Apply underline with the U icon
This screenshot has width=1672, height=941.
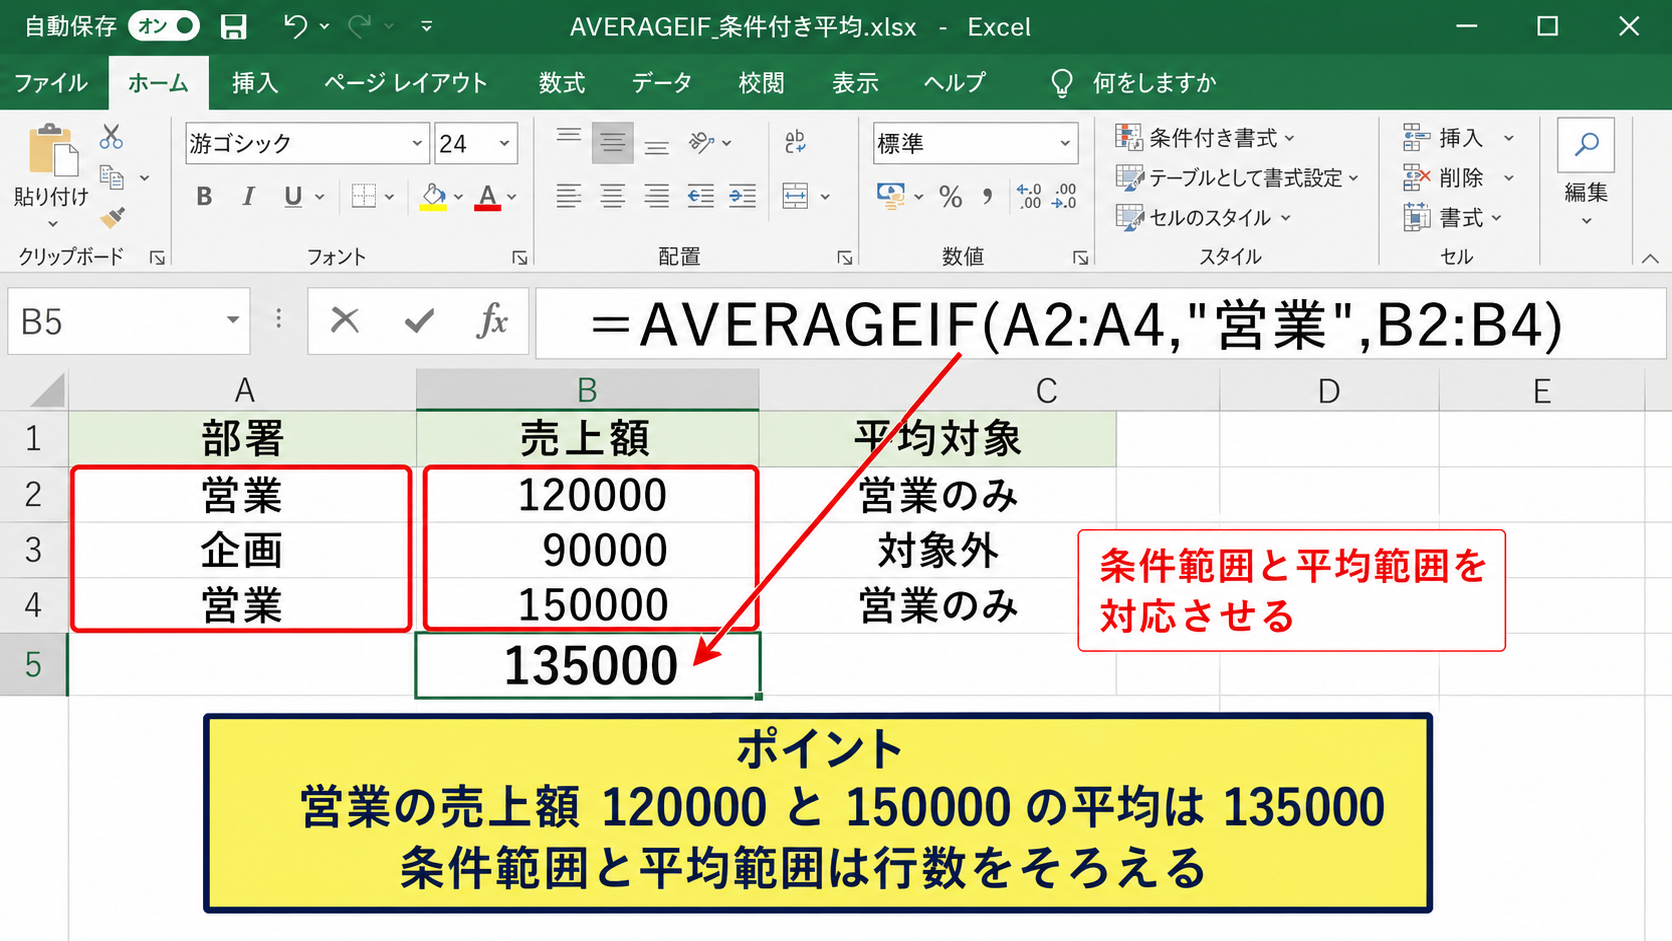[x=293, y=196]
